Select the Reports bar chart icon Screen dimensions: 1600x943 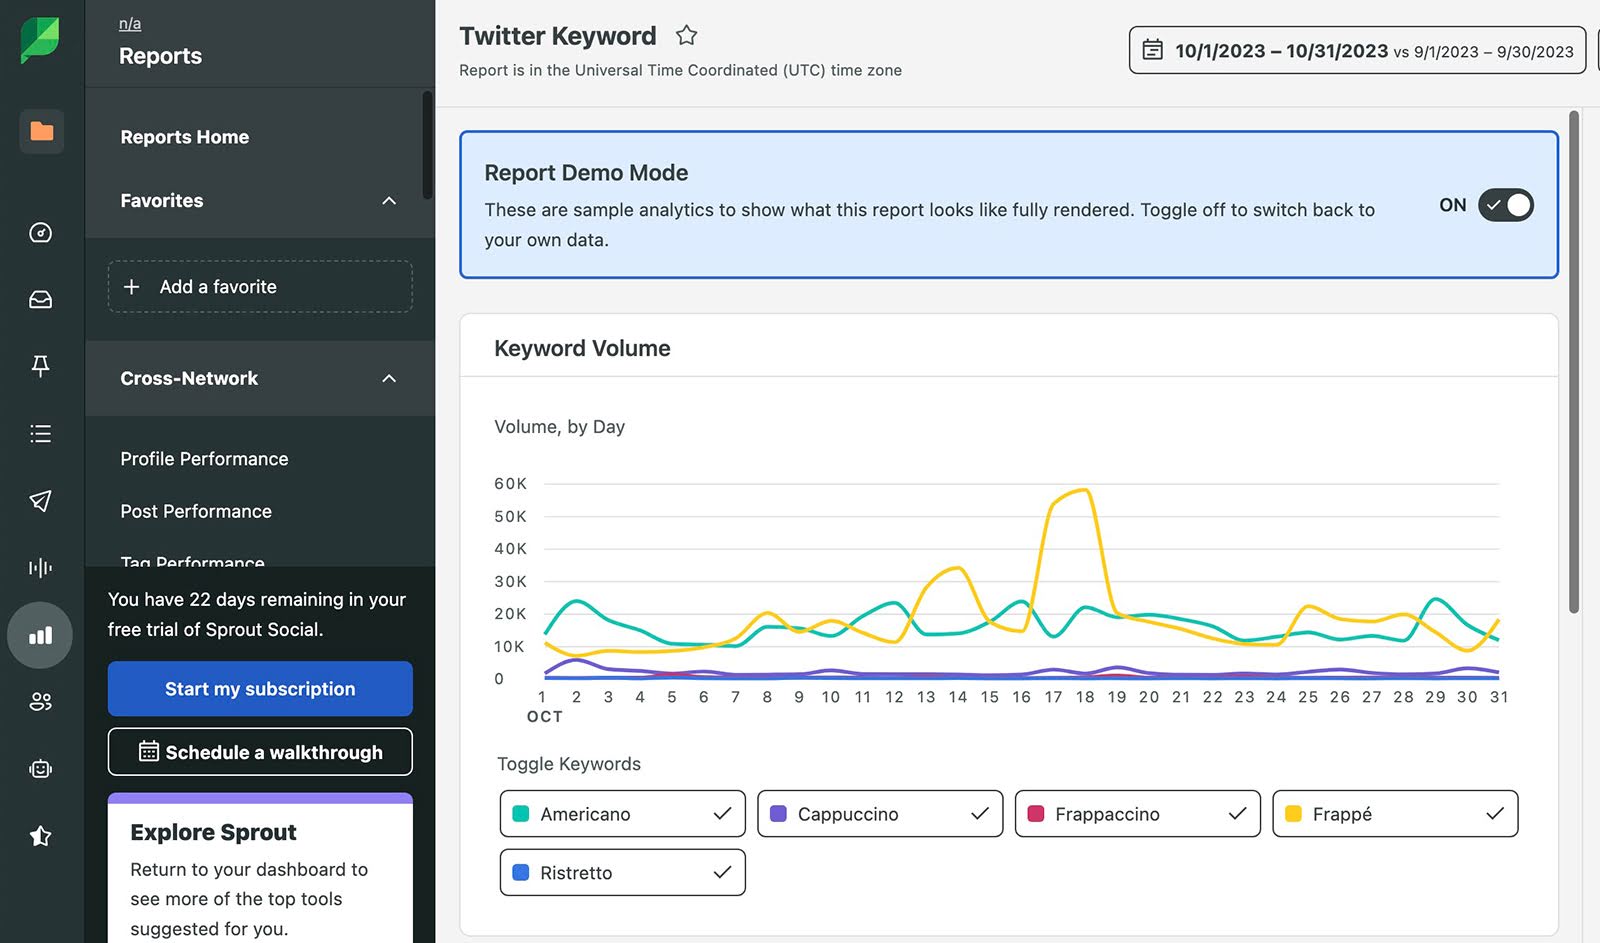[x=40, y=635]
